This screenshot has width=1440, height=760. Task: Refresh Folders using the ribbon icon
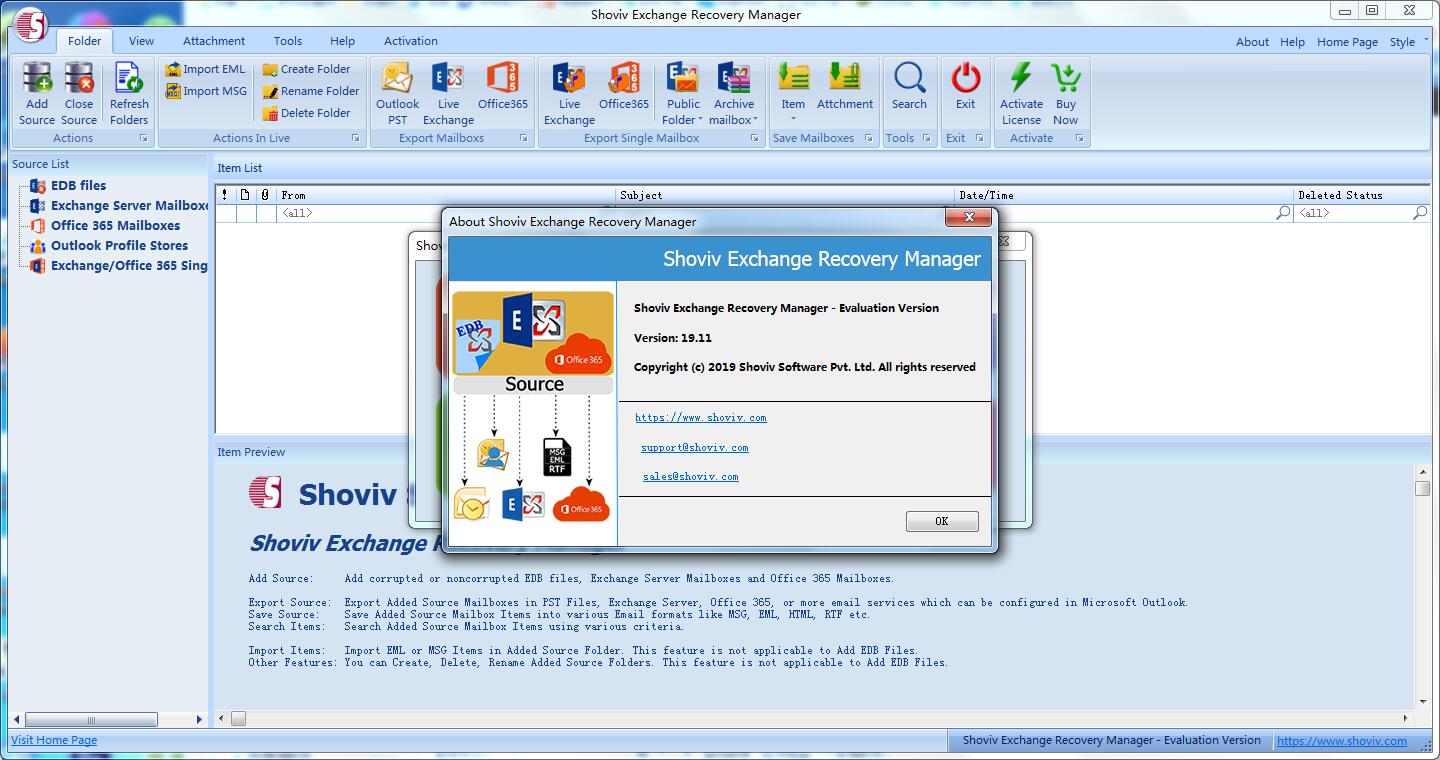[129, 78]
